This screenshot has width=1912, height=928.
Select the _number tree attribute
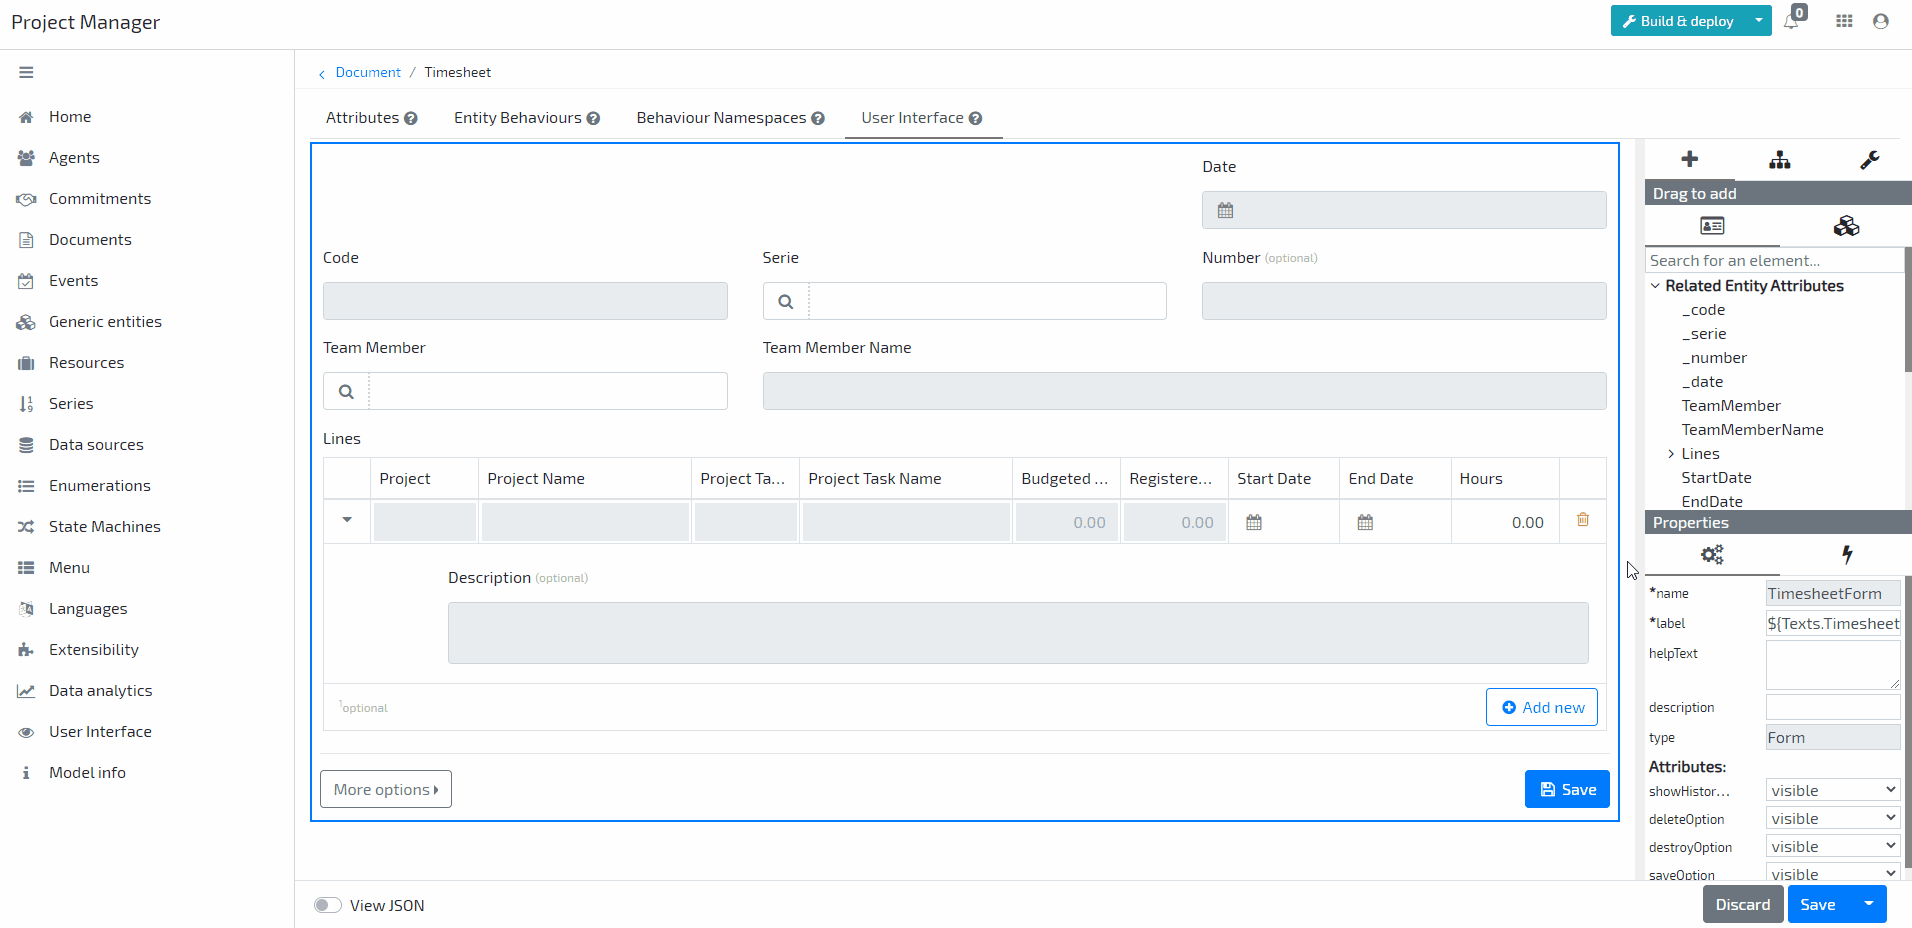(x=1714, y=358)
